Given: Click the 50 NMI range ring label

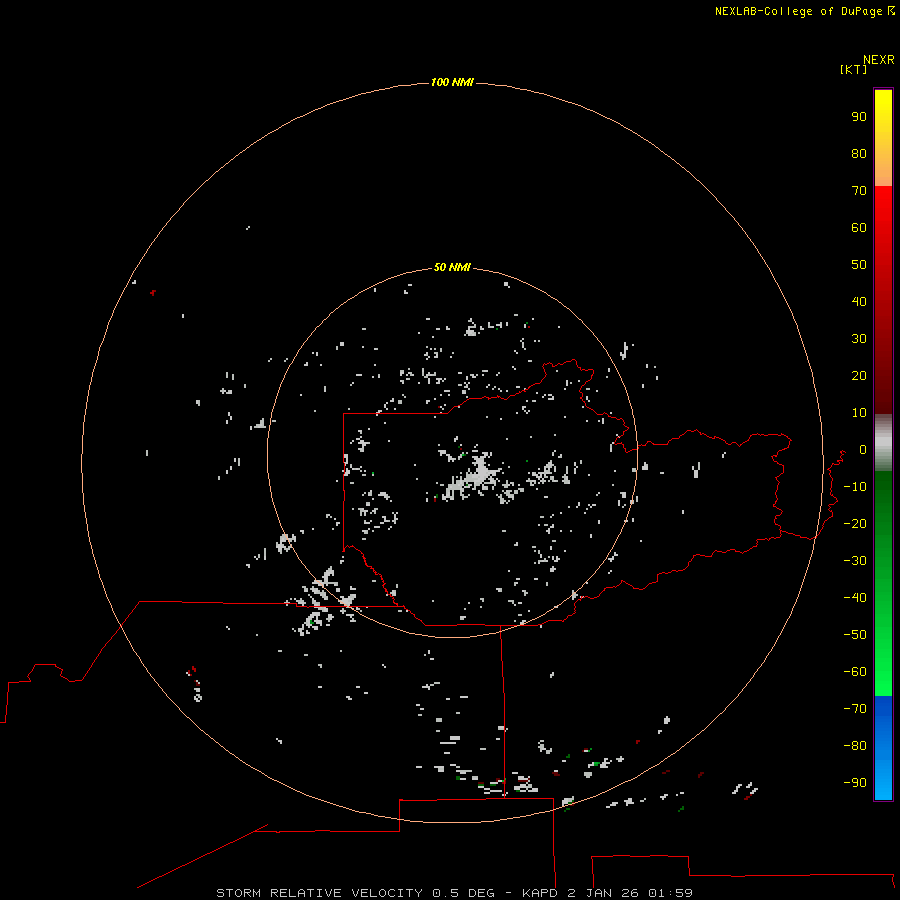Looking at the screenshot, I should pyautogui.click(x=452, y=267).
